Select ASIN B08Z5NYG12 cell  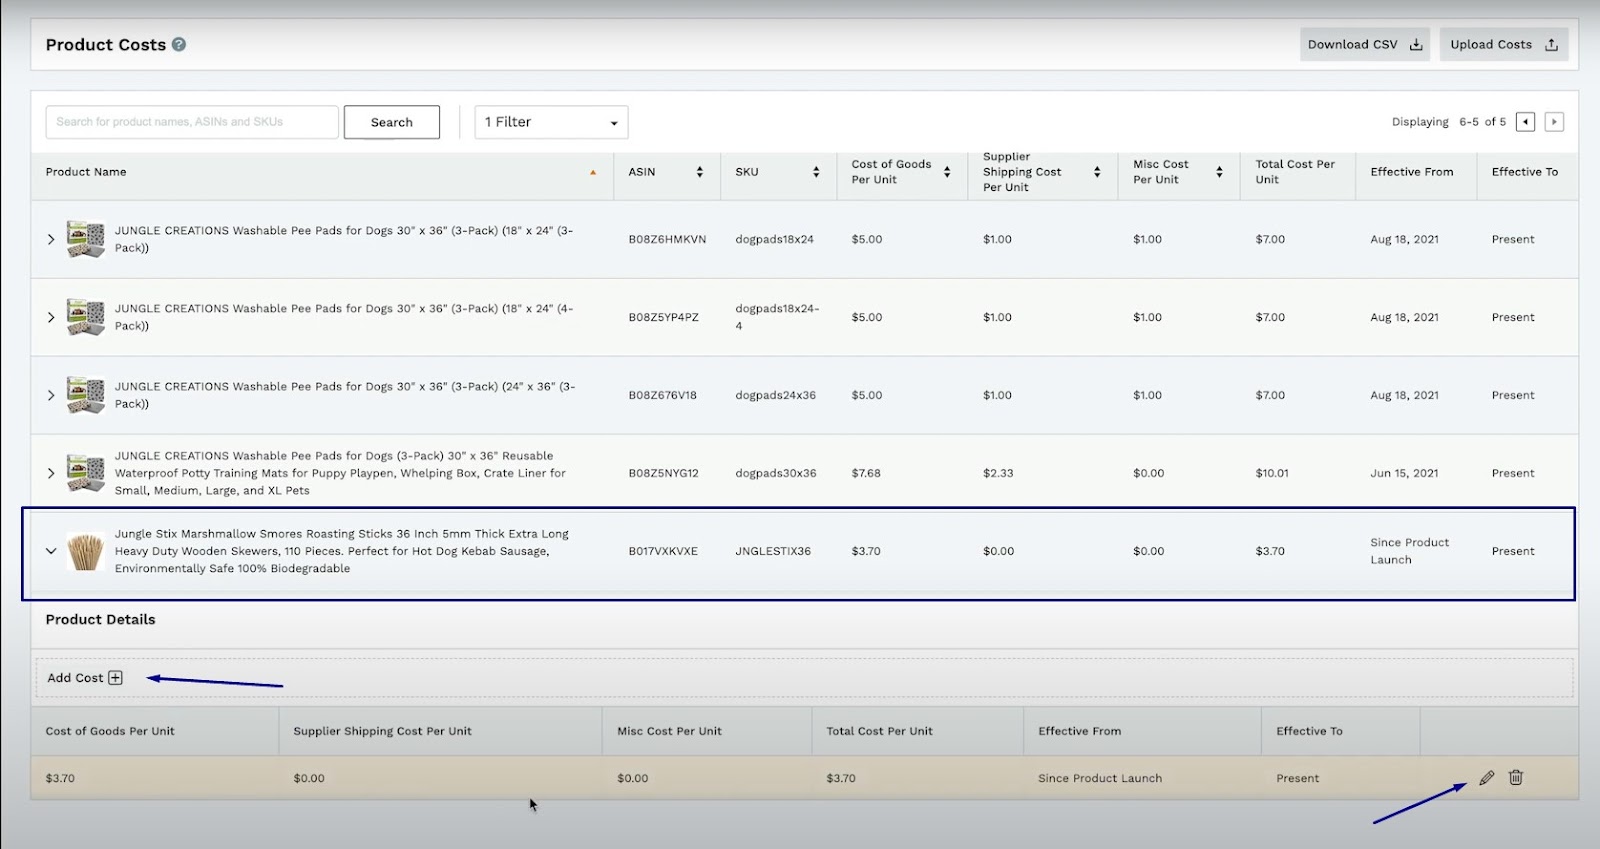tap(664, 473)
